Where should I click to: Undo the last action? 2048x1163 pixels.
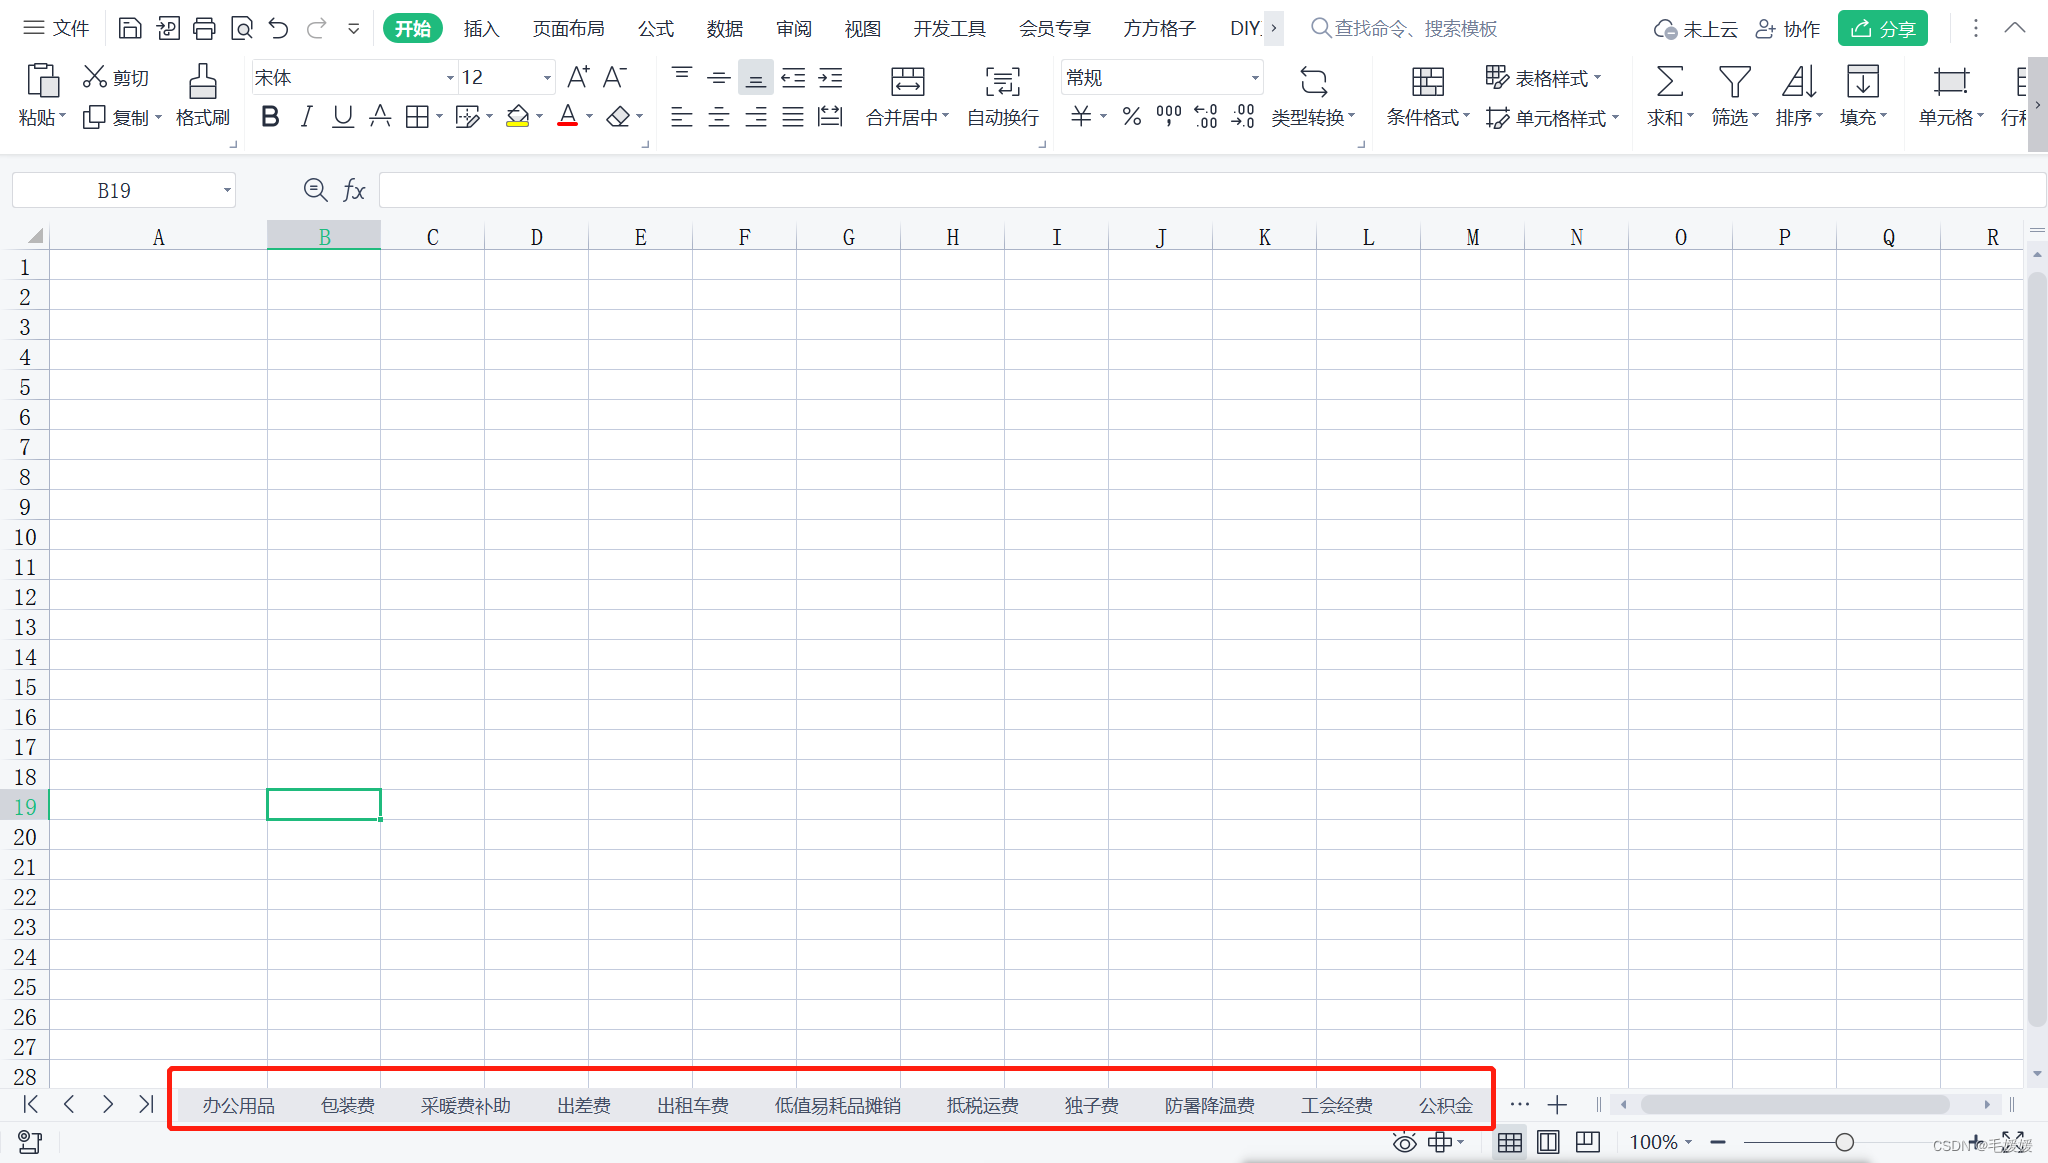pos(278,28)
